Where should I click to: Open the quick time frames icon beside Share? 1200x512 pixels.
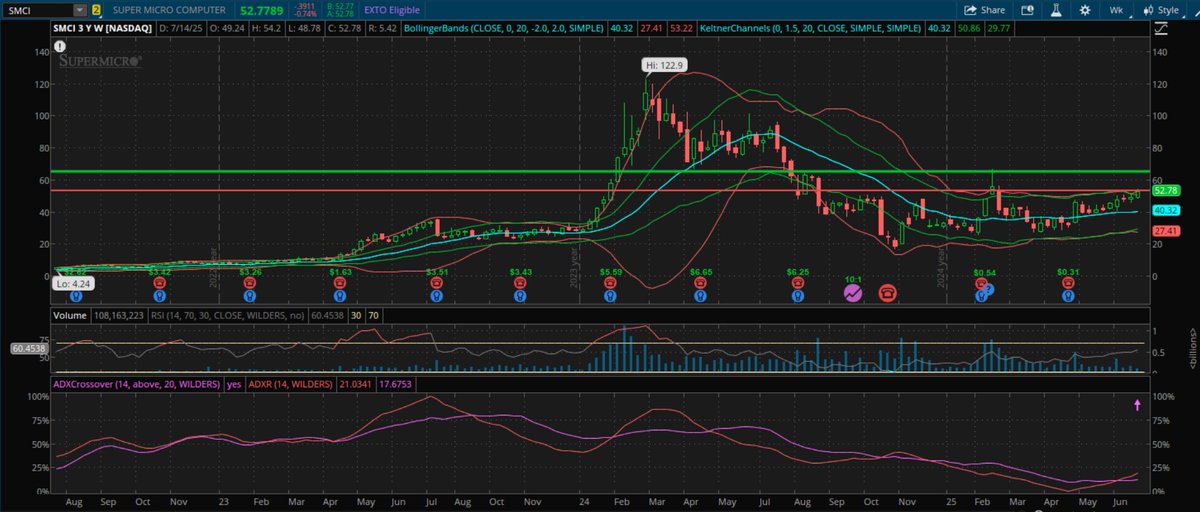pyautogui.click(x=1029, y=9)
